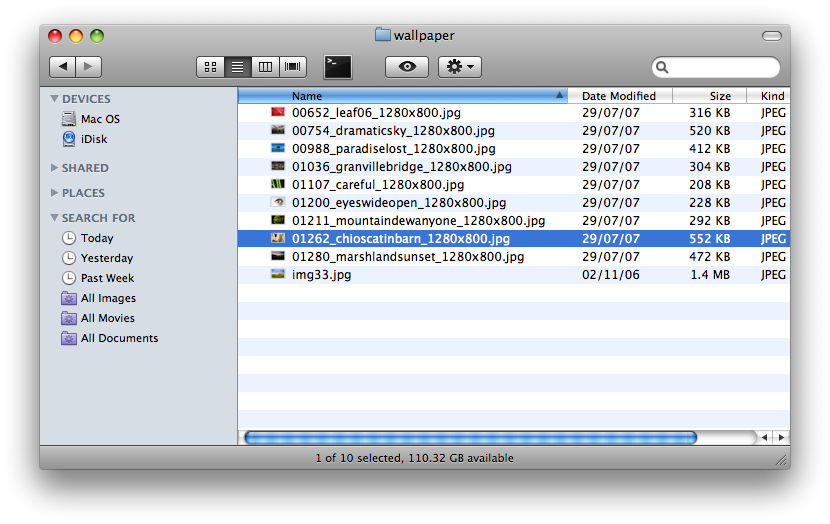Click the search magnifier icon

click(x=662, y=67)
